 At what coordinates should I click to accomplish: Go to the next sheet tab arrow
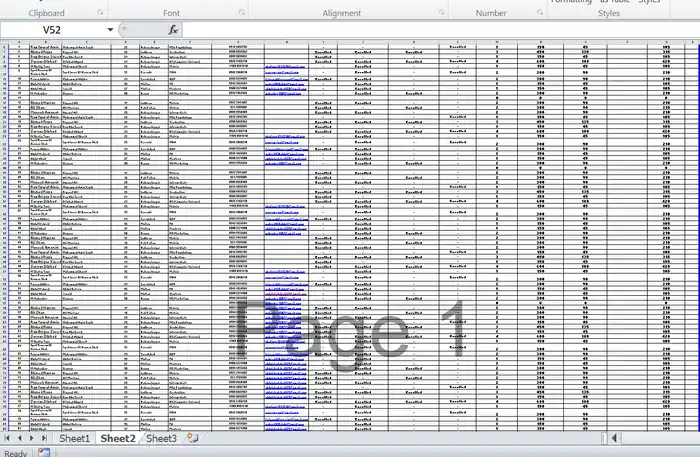tap(32, 438)
